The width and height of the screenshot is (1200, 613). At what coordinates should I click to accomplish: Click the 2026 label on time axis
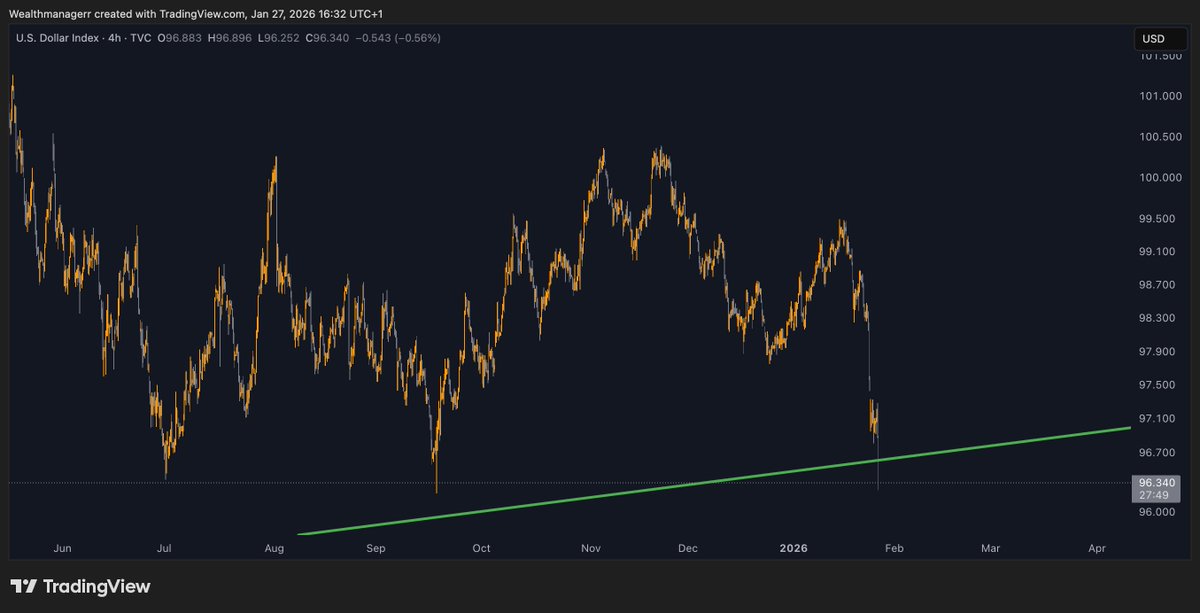click(794, 548)
